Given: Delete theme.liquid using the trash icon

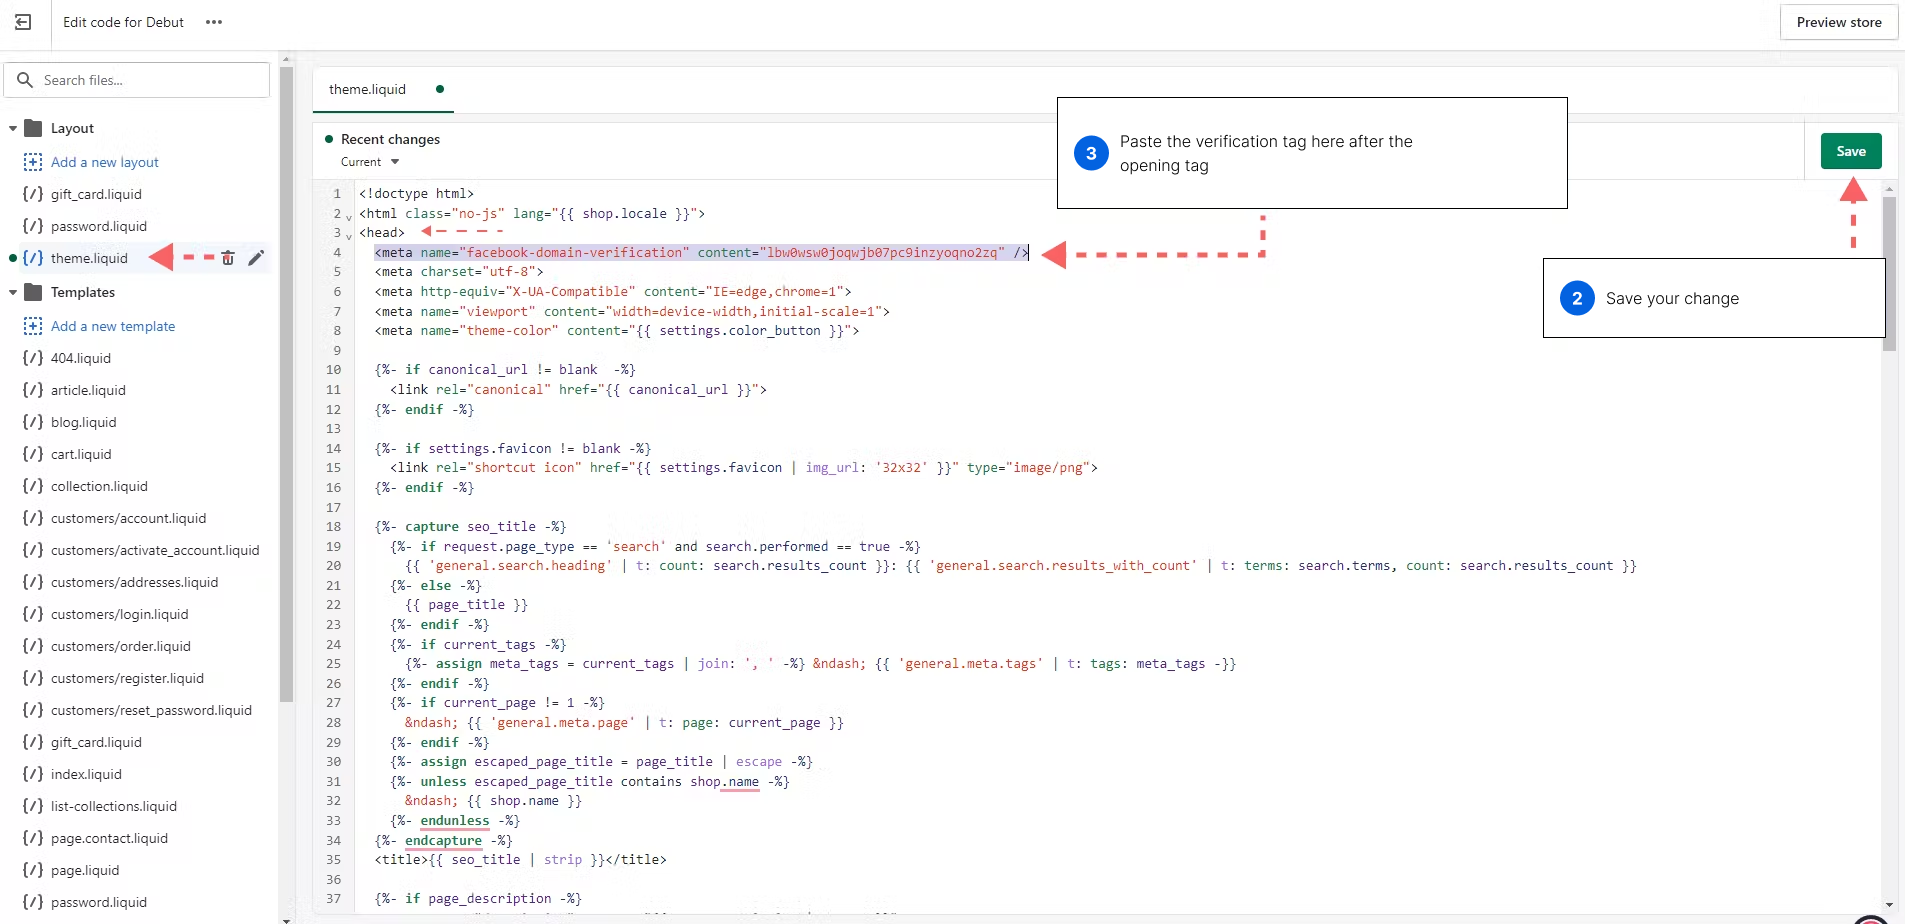Looking at the screenshot, I should point(228,258).
